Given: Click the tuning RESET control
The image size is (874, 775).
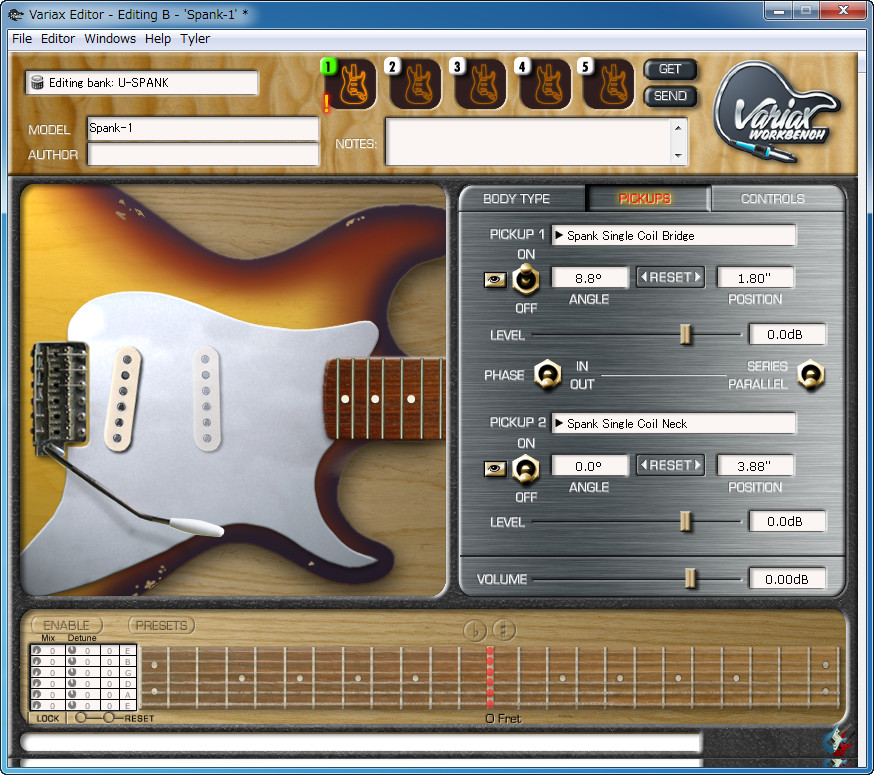Looking at the screenshot, I should coord(139,718).
